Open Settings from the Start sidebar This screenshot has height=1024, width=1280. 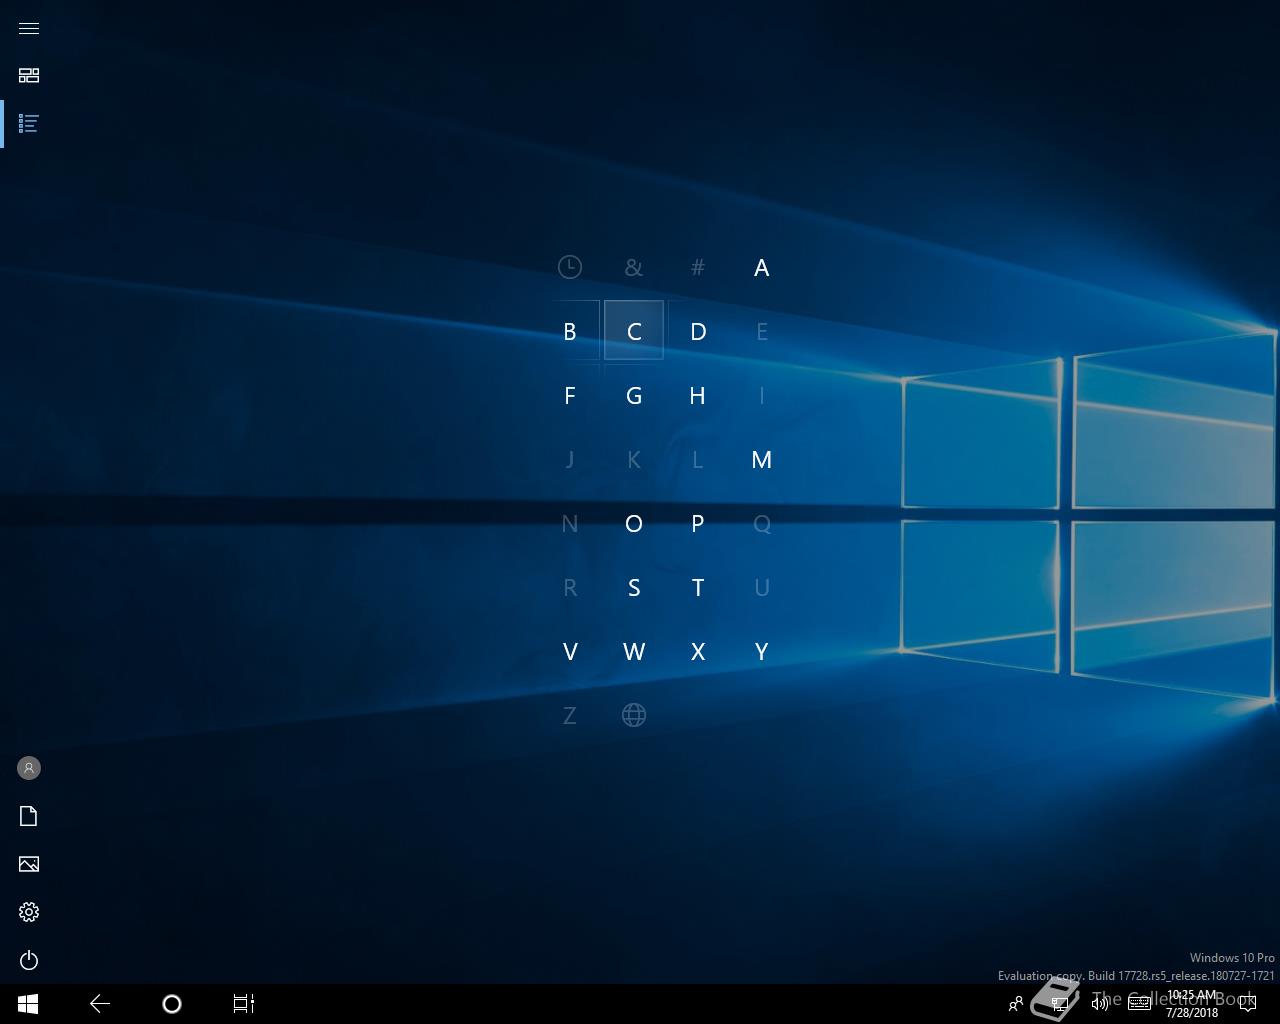click(29, 912)
